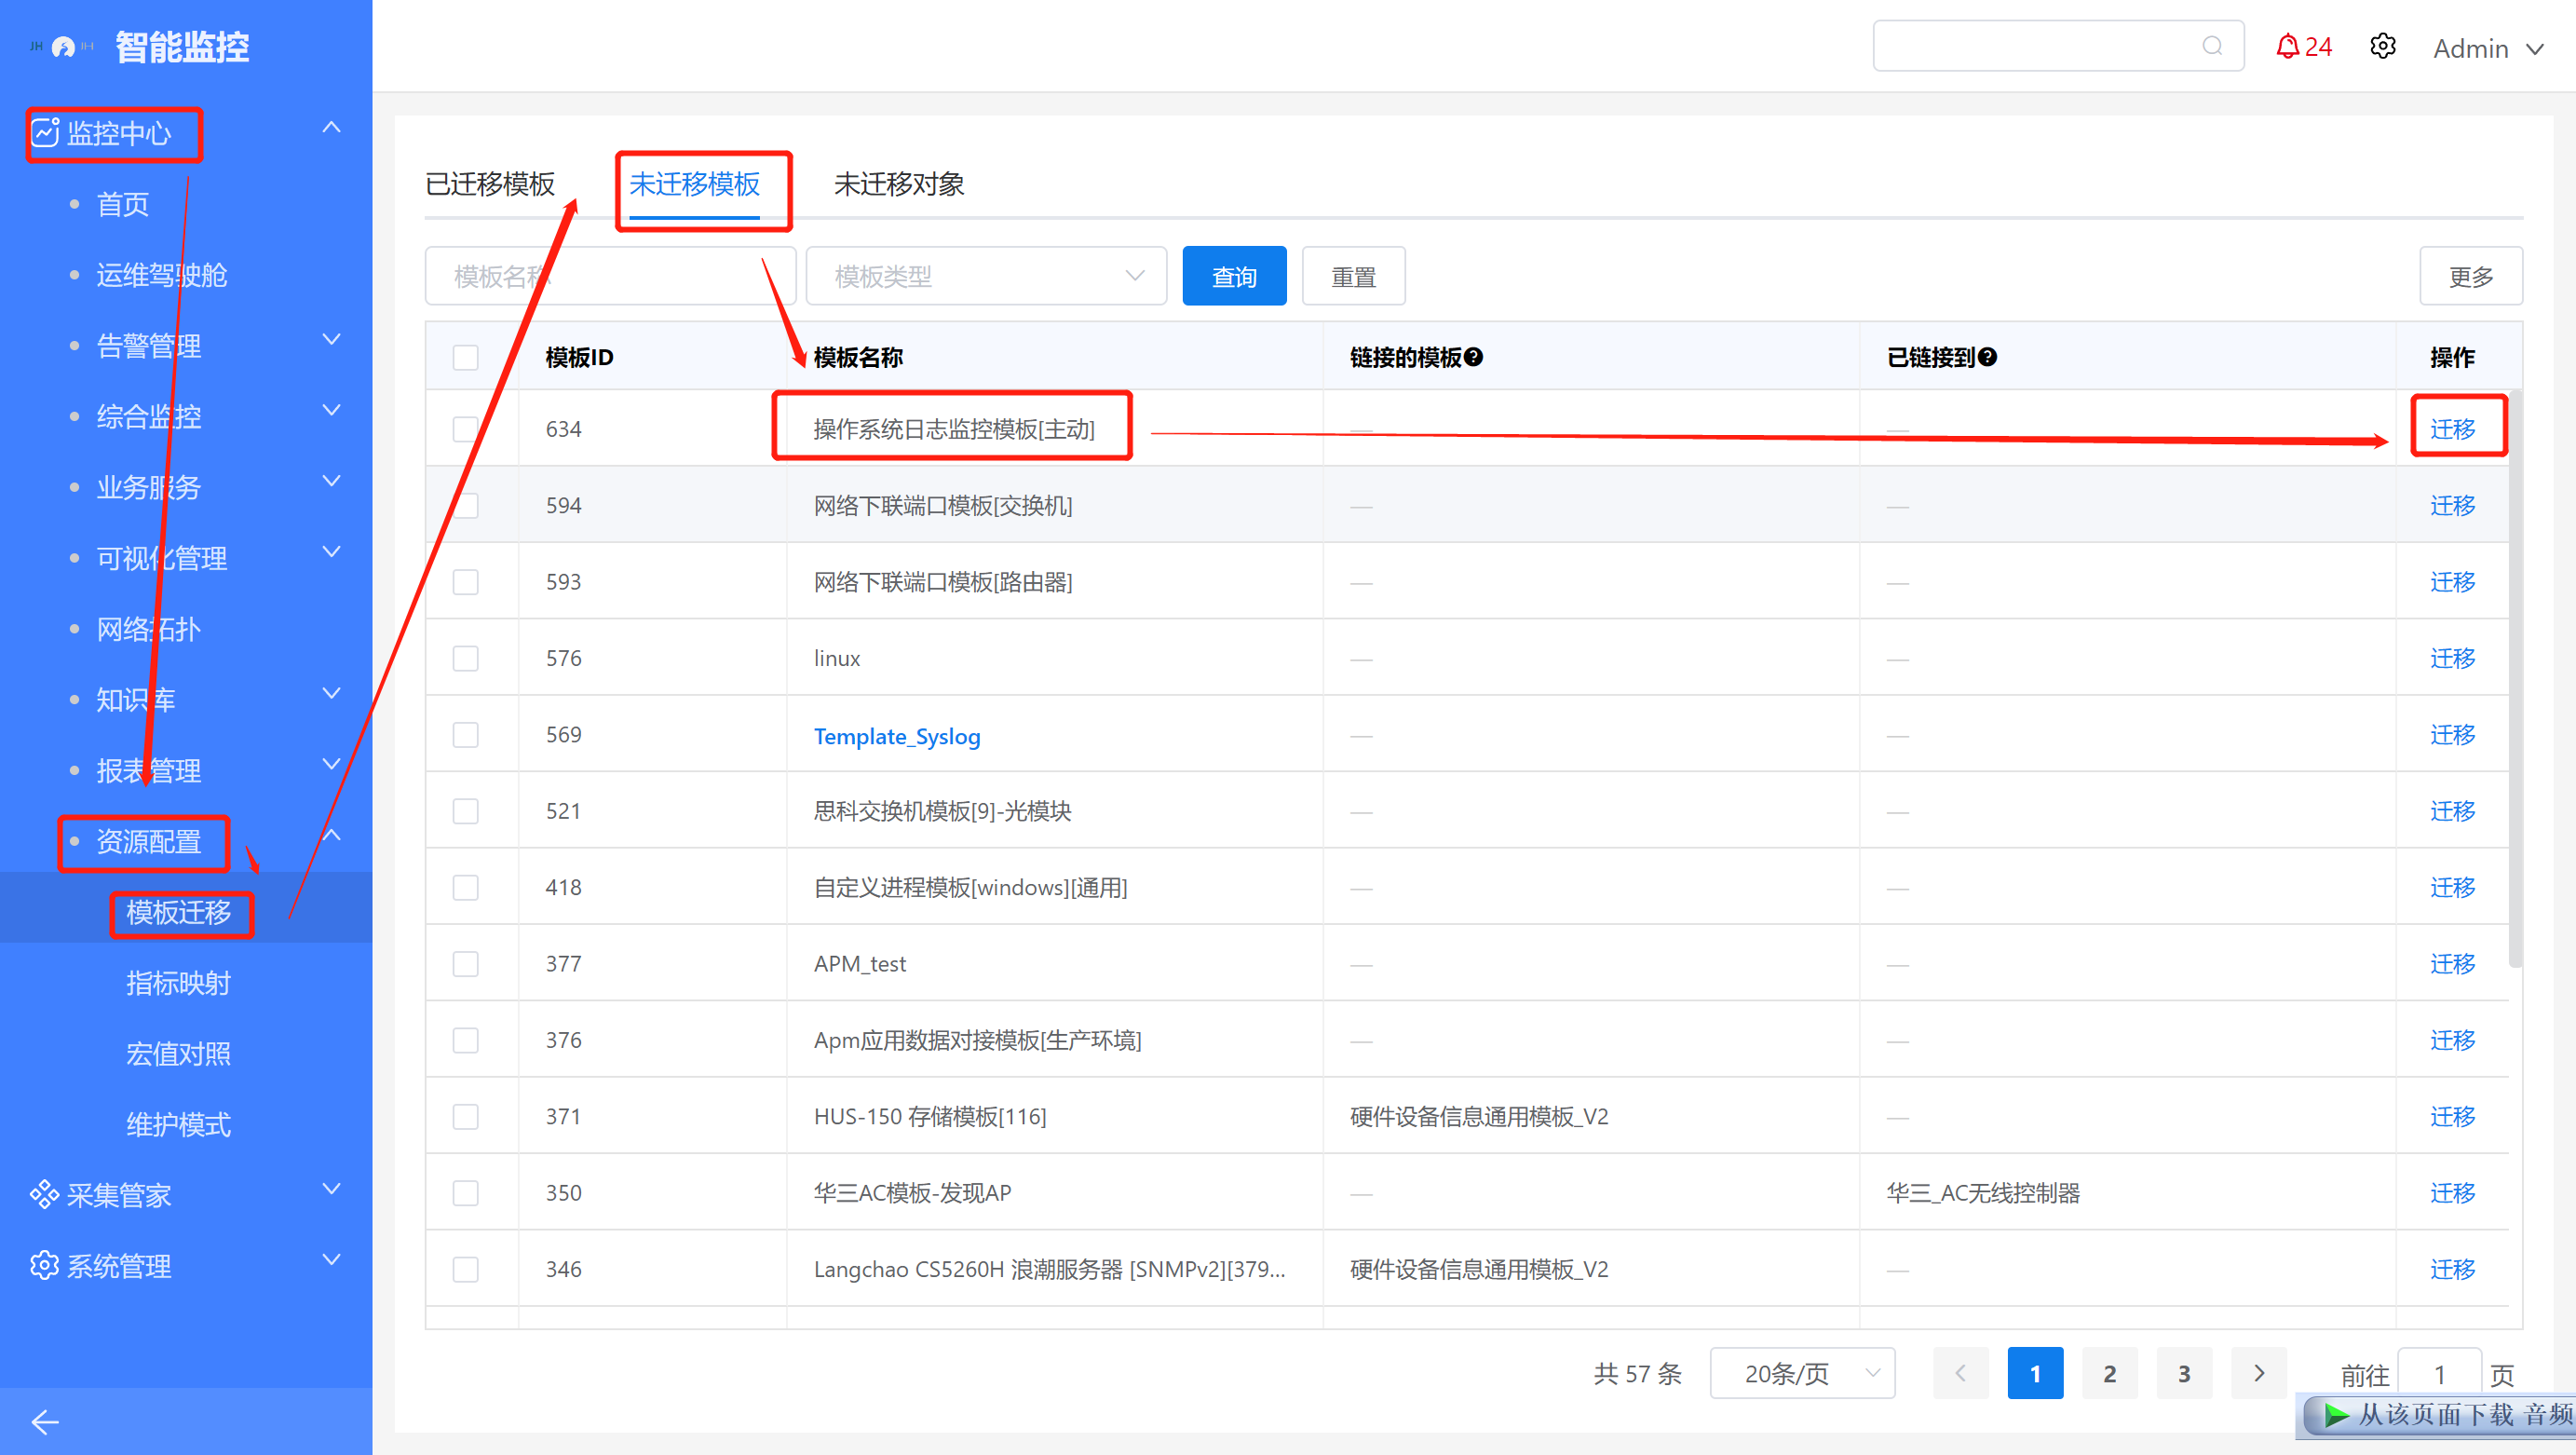Click the 重置 button
Screen dimensions: 2576x1455
pos(1354,276)
